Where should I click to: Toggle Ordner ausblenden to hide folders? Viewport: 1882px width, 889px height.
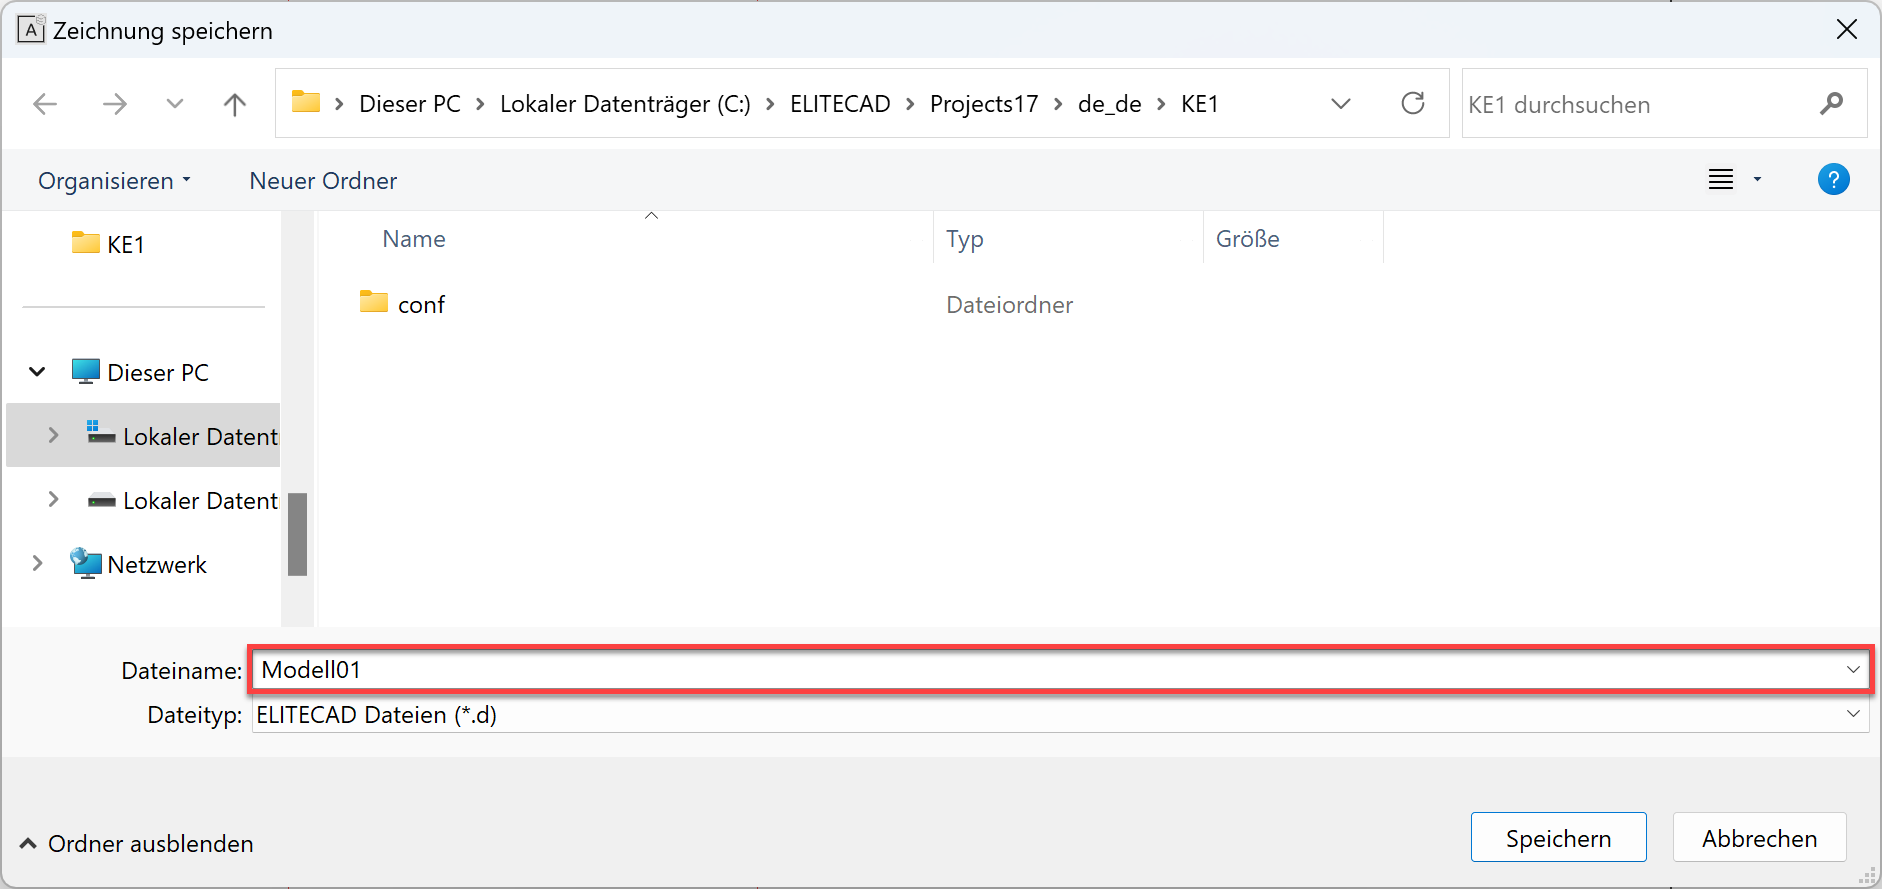(136, 844)
